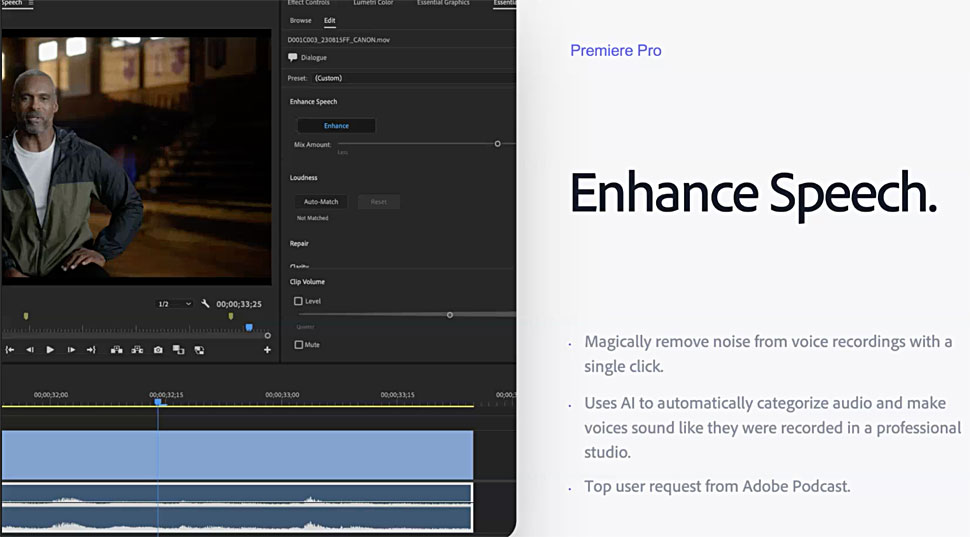Click the timeline playhead at 00;00;32;15
Viewport: 970px width, 537px height.
[158, 402]
